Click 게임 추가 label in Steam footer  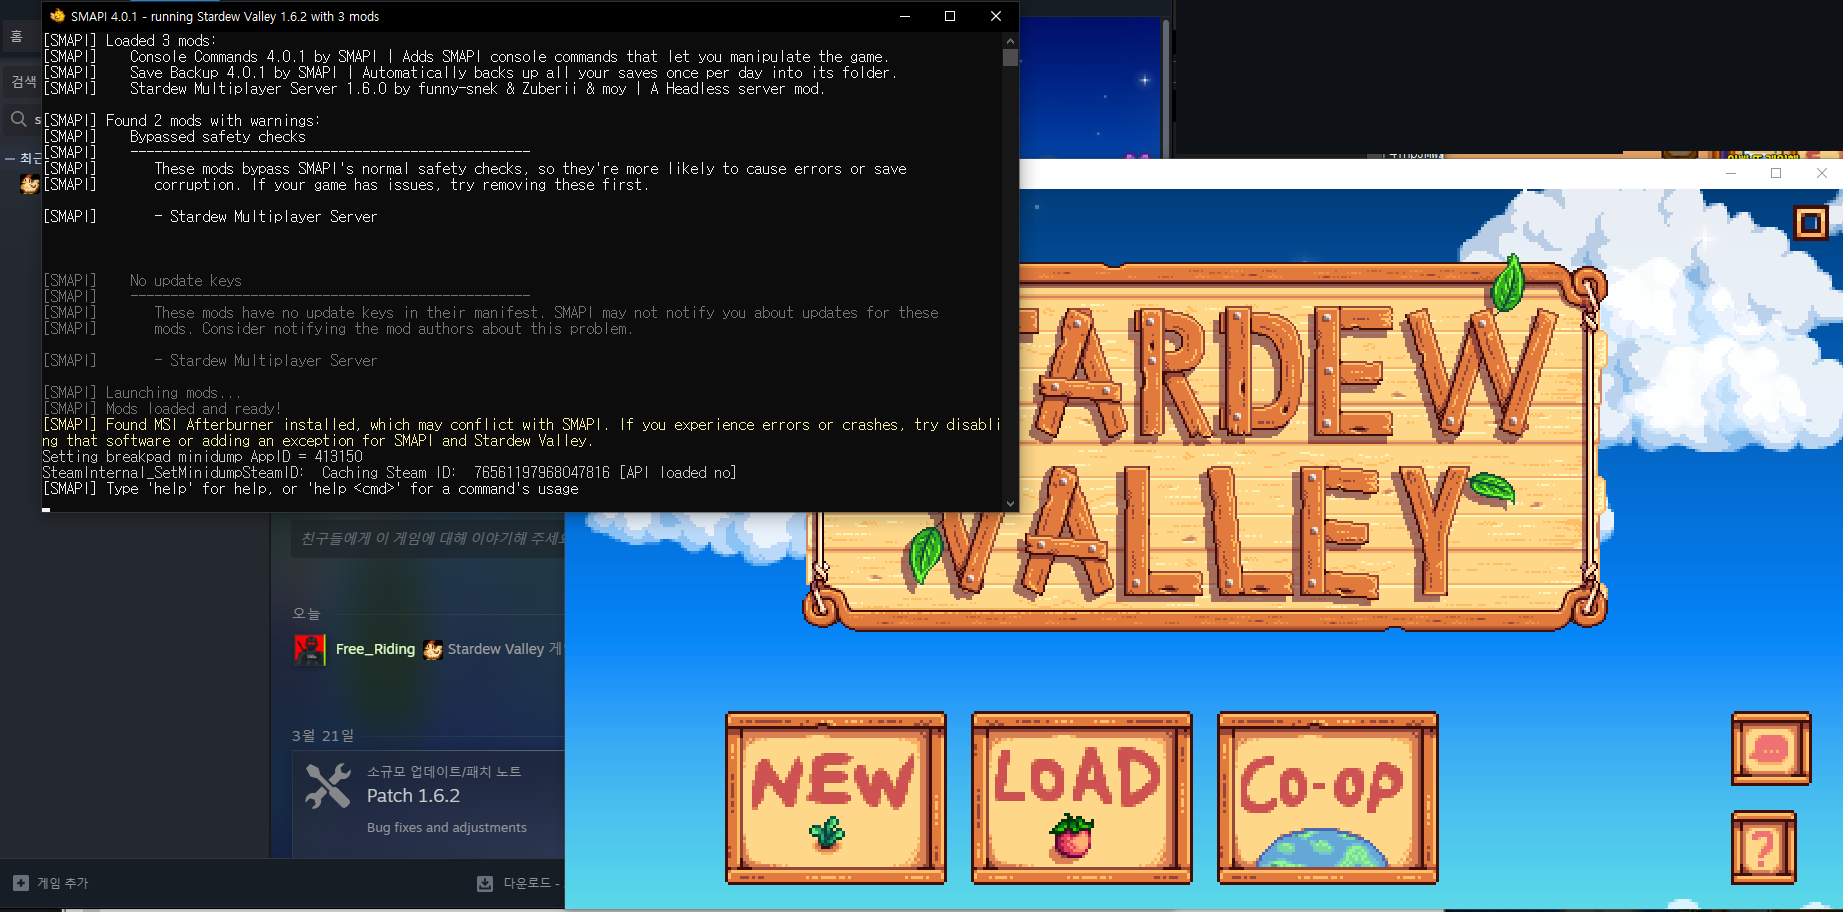(62, 883)
